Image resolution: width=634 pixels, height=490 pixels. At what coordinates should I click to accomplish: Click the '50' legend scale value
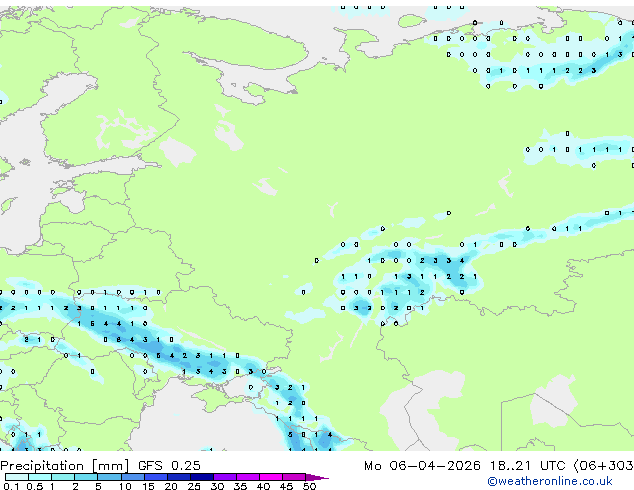(x=309, y=486)
